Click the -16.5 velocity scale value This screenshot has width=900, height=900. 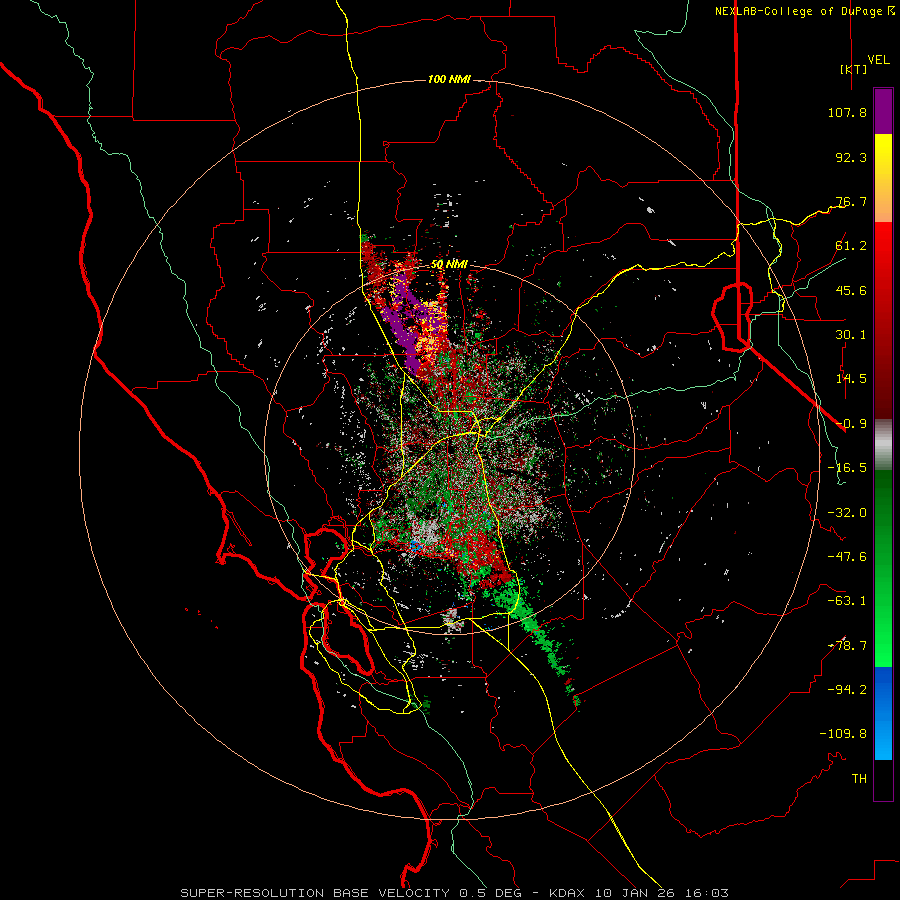(847, 468)
